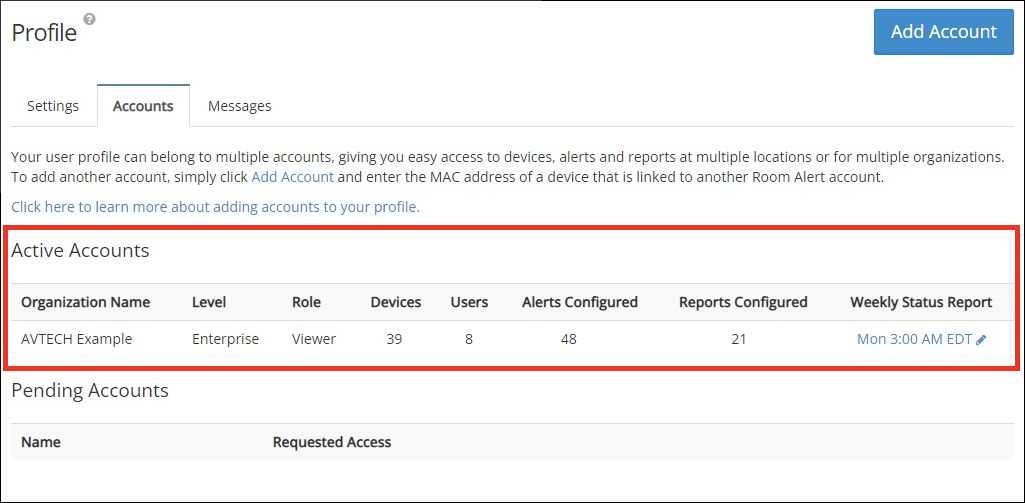Click the Mon 3:00 AM EDT schedule link

[x=914, y=339]
